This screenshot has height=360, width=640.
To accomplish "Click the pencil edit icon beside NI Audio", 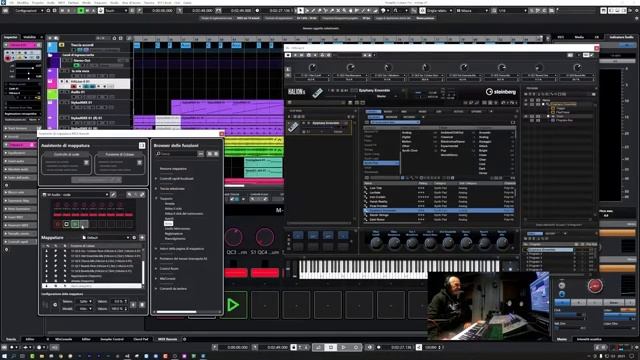I will pyautogui.click(x=113, y=195).
